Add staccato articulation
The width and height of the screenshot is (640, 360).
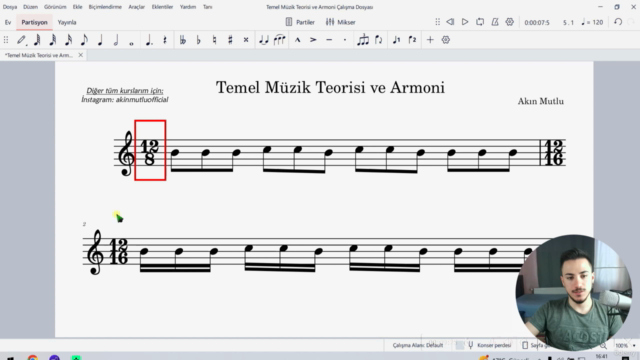[x=345, y=40]
